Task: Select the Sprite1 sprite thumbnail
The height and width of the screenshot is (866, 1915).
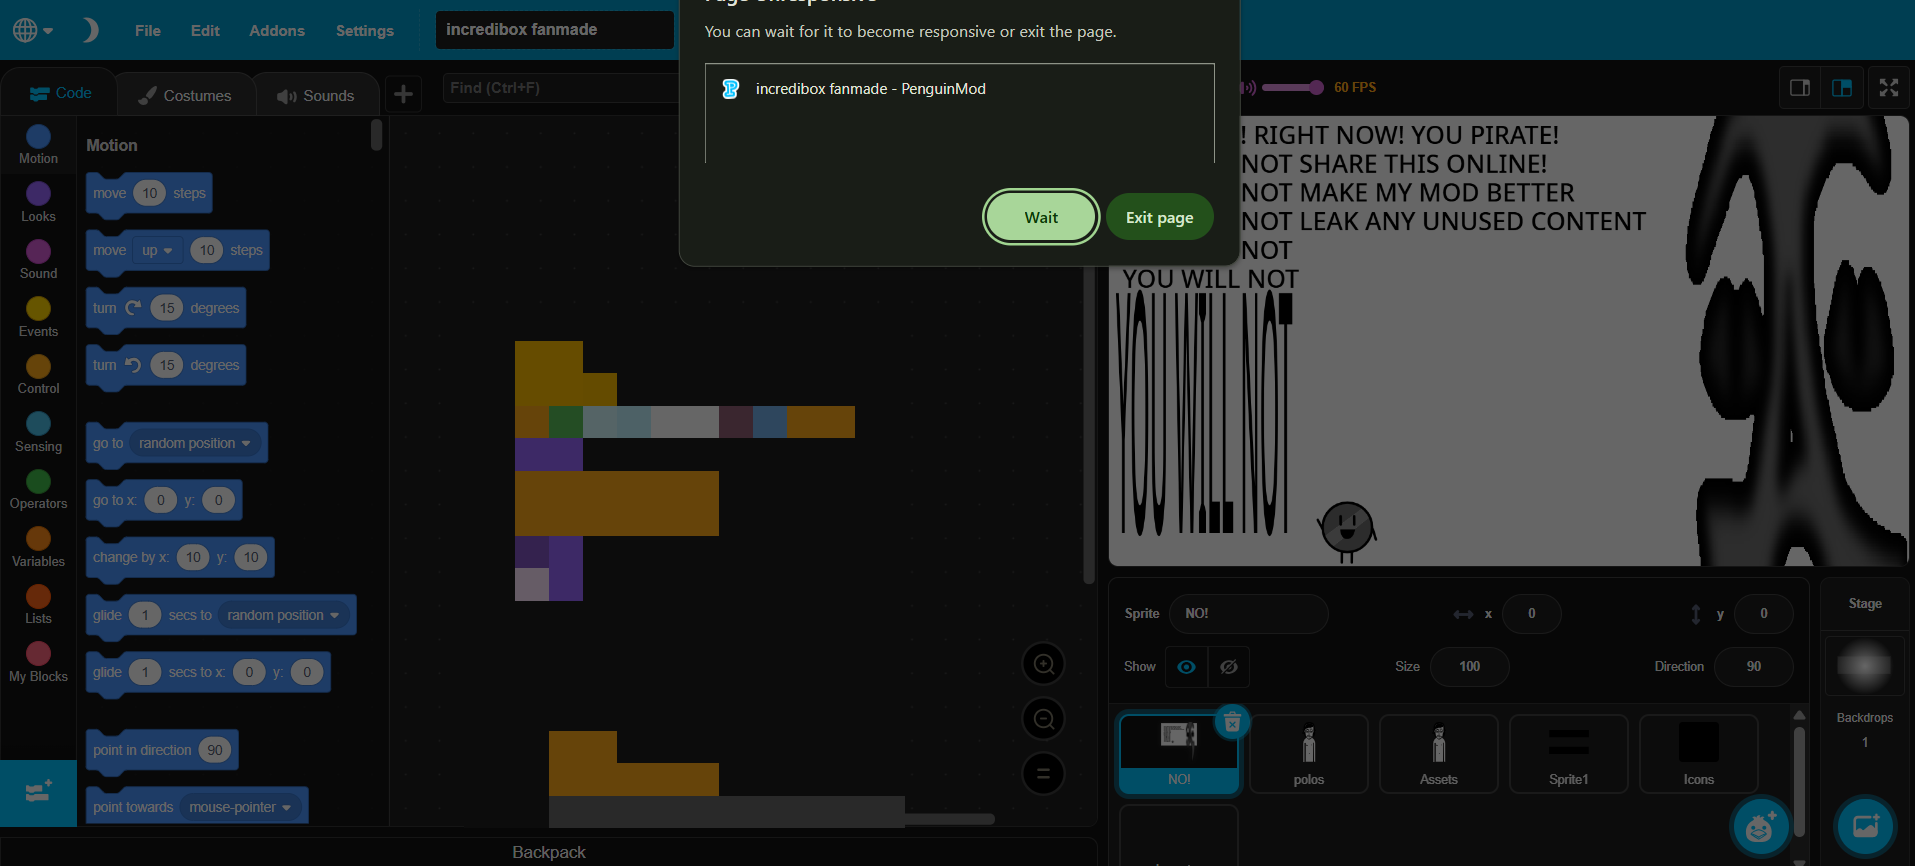Action: pos(1569,754)
